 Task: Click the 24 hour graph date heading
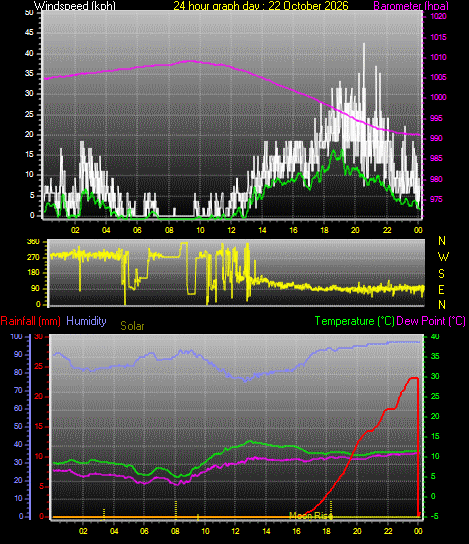click(x=261, y=6)
